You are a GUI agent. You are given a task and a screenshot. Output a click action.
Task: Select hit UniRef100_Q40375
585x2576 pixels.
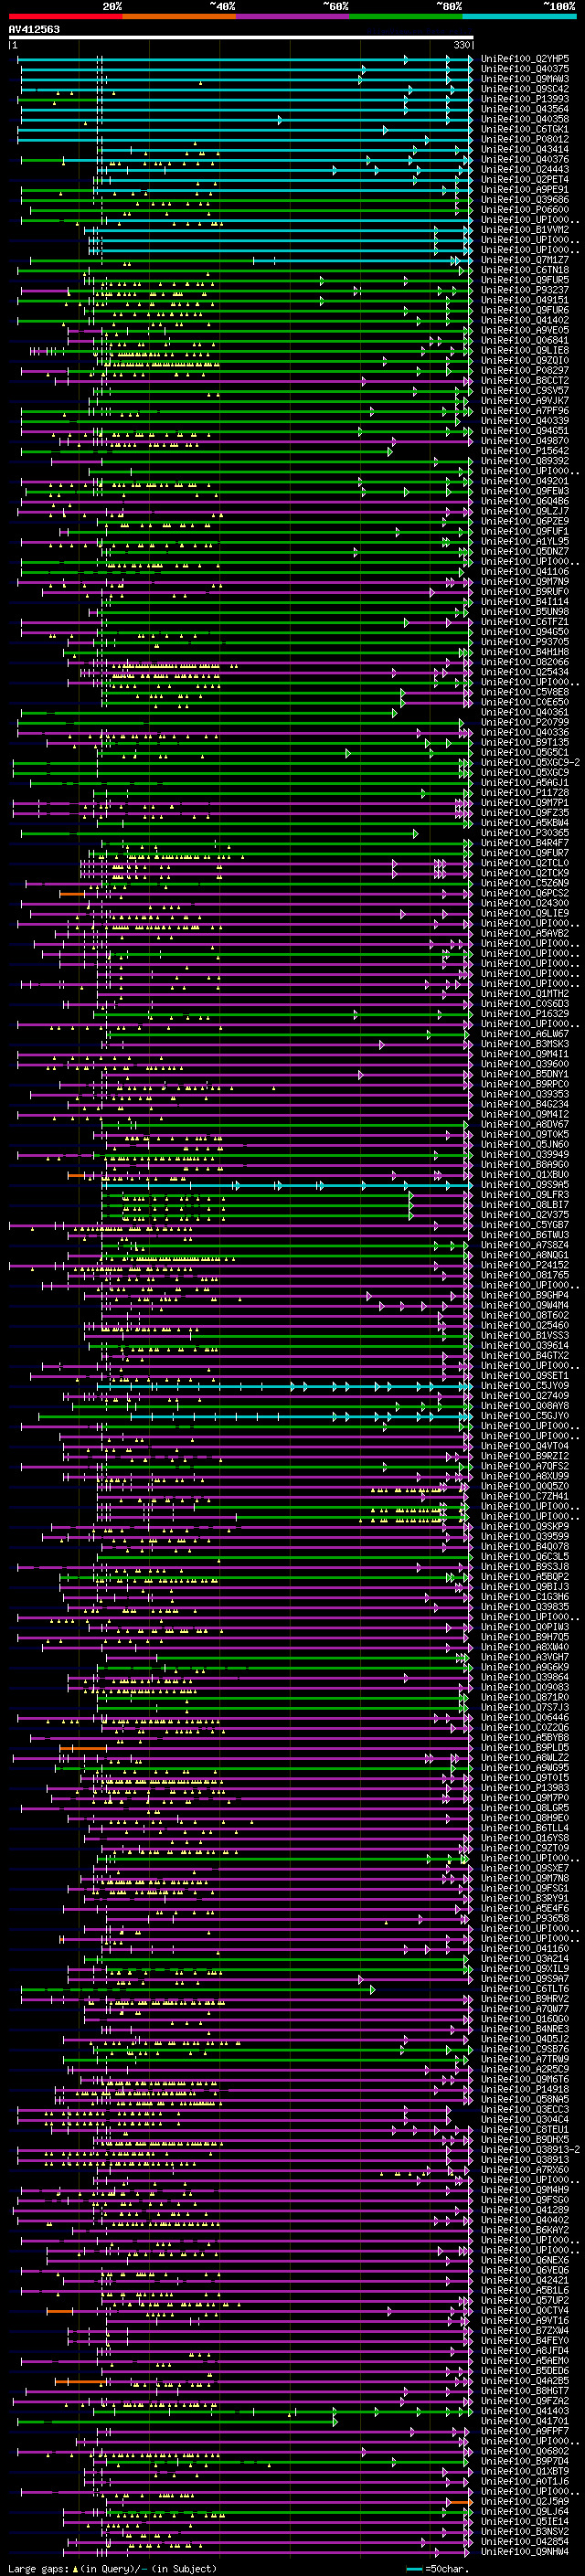click(x=525, y=69)
